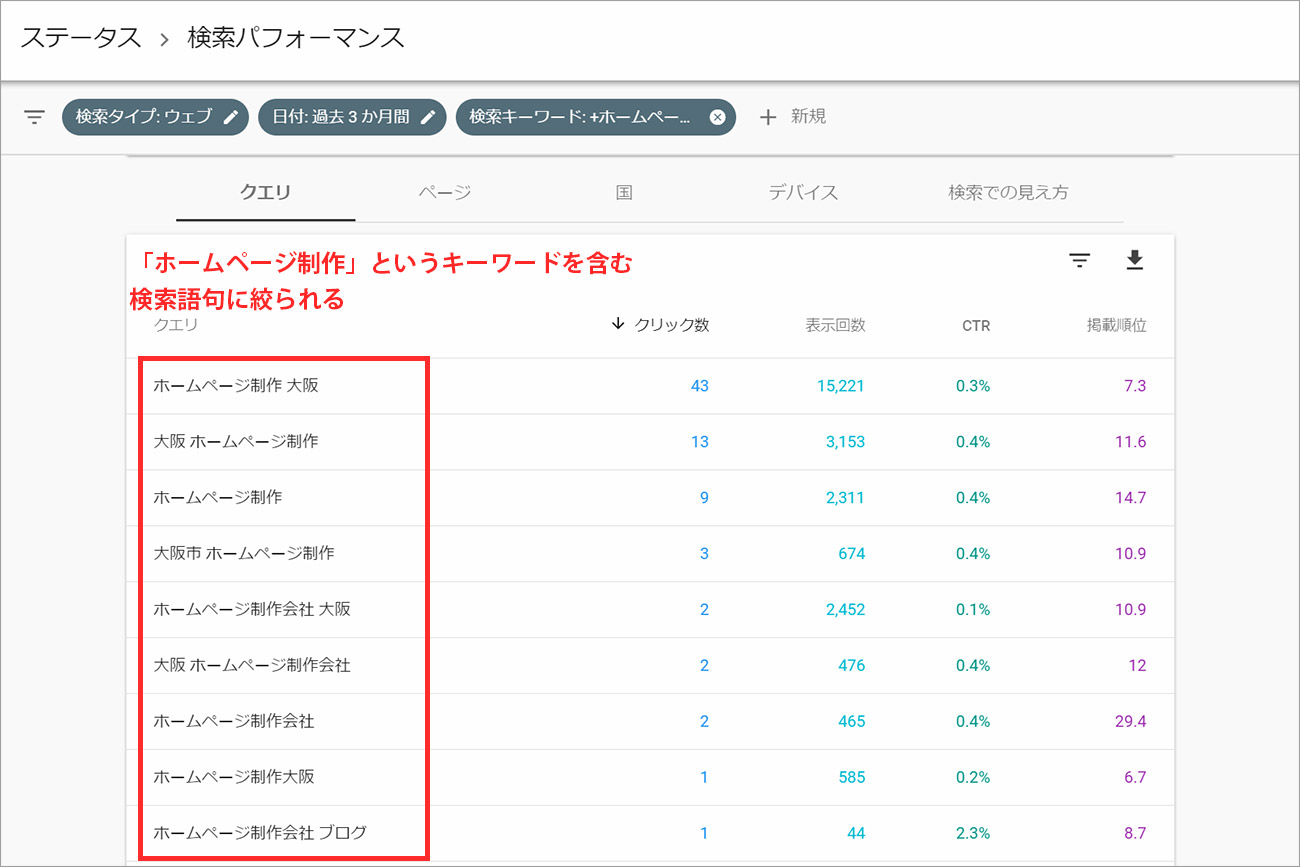Click the impressions value 3,153
The image size is (1300, 867).
click(845, 442)
